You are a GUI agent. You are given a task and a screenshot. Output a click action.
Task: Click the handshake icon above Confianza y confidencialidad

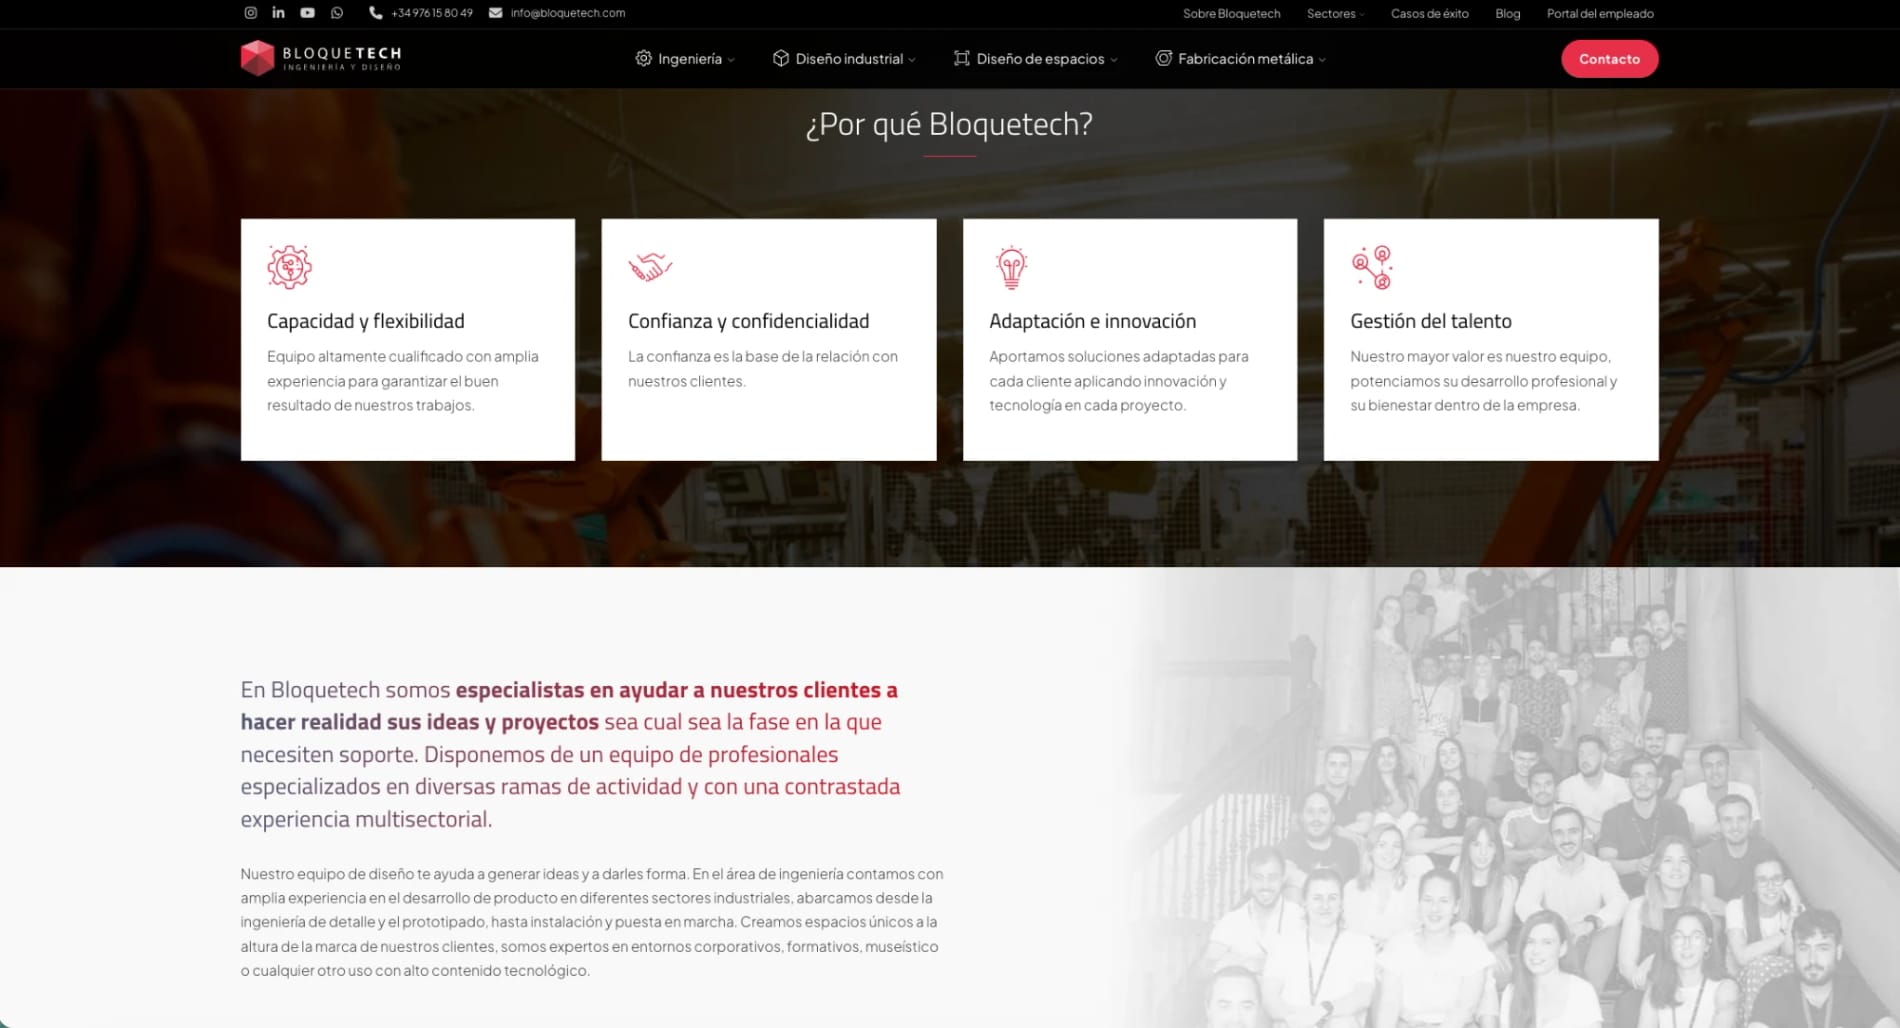click(x=650, y=266)
